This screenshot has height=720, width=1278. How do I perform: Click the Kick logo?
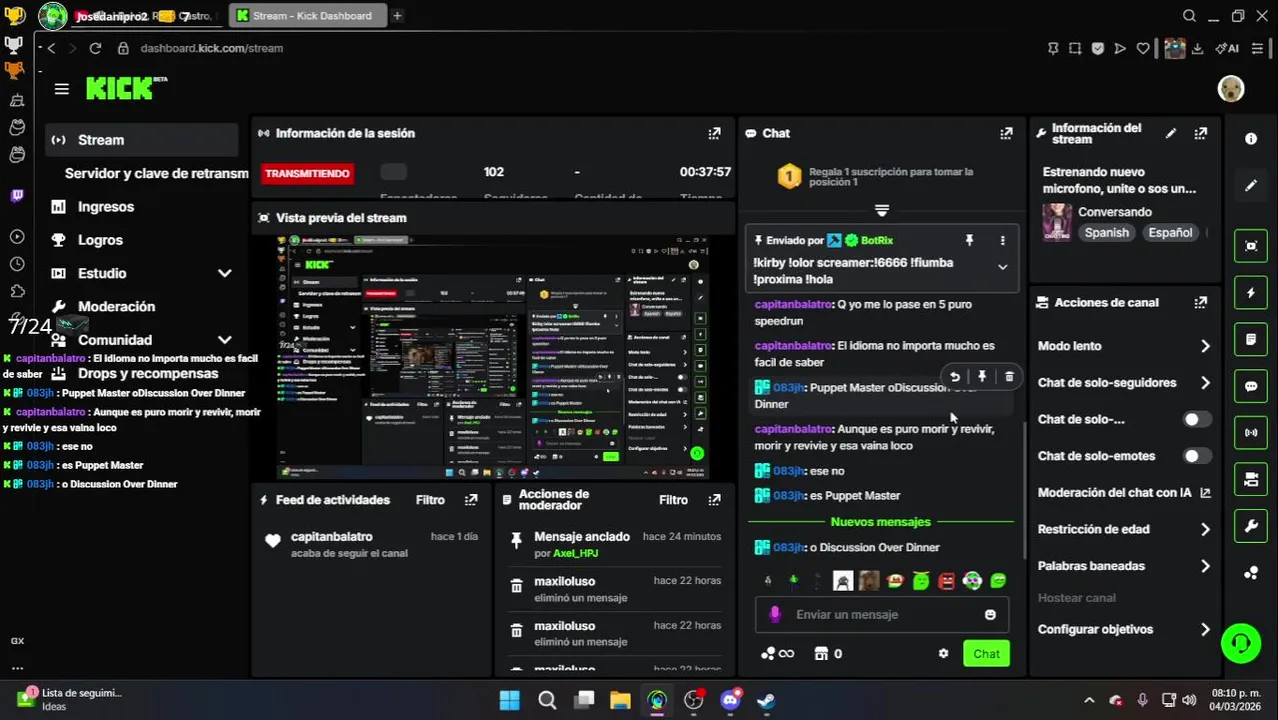126,88
